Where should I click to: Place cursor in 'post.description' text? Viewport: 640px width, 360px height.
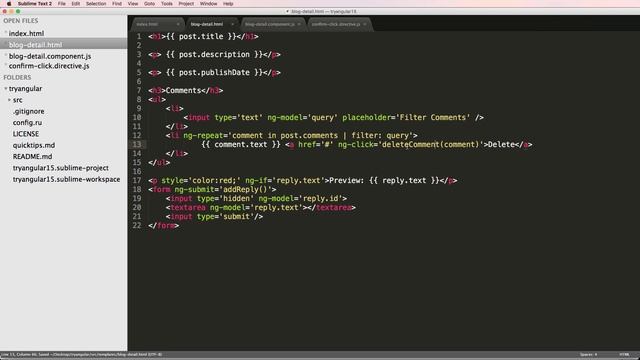pos(214,55)
